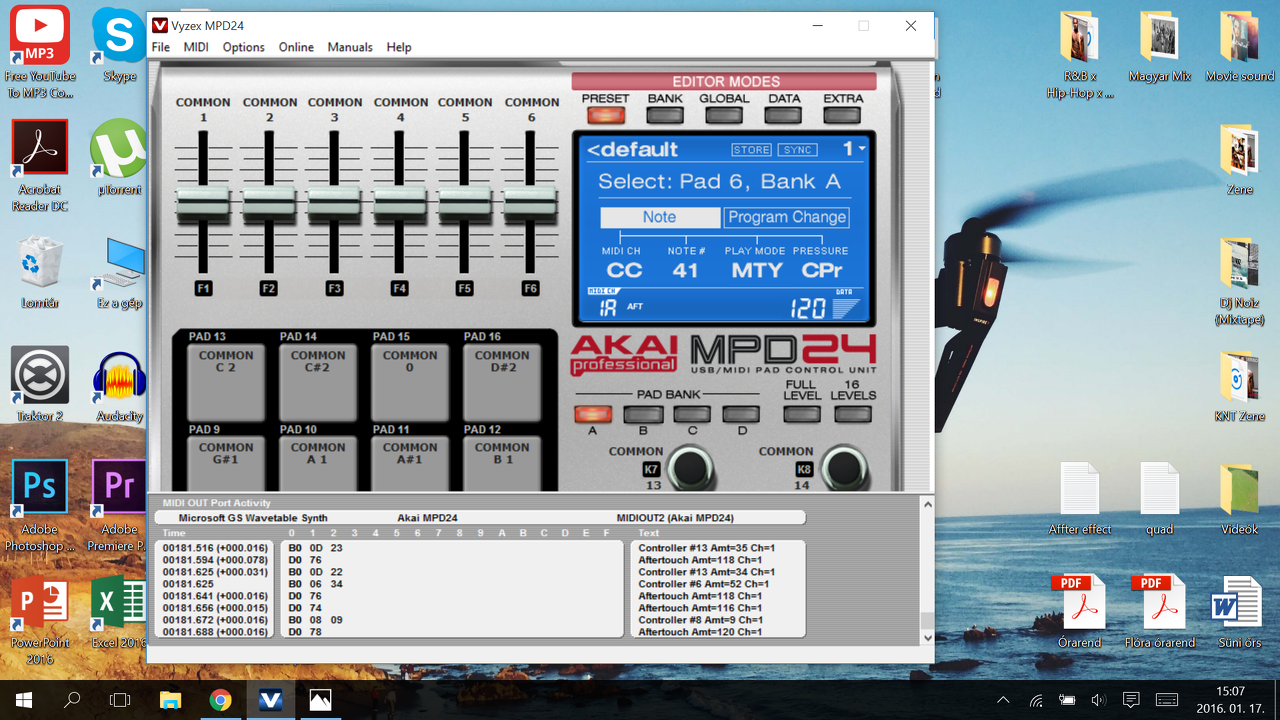Image resolution: width=1280 pixels, height=720 pixels.
Task: Select the µTorrent desktop shortcut
Action: click(119, 158)
